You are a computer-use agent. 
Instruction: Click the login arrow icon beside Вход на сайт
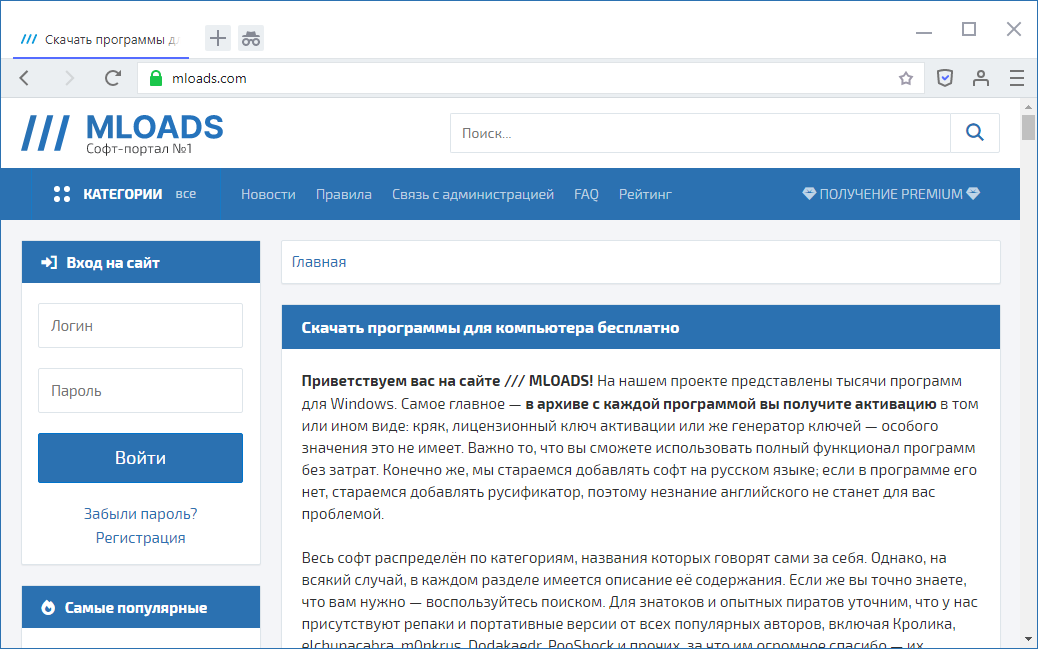[x=49, y=262]
